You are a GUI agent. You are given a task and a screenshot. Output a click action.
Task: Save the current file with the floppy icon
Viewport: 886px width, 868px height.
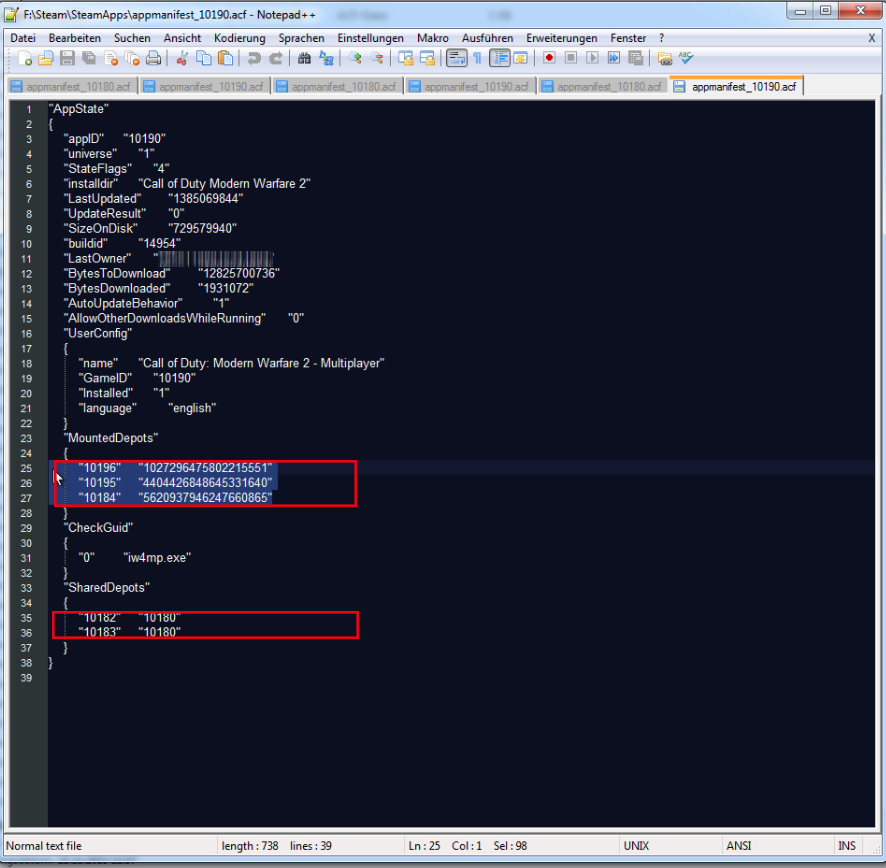[x=67, y=58]
